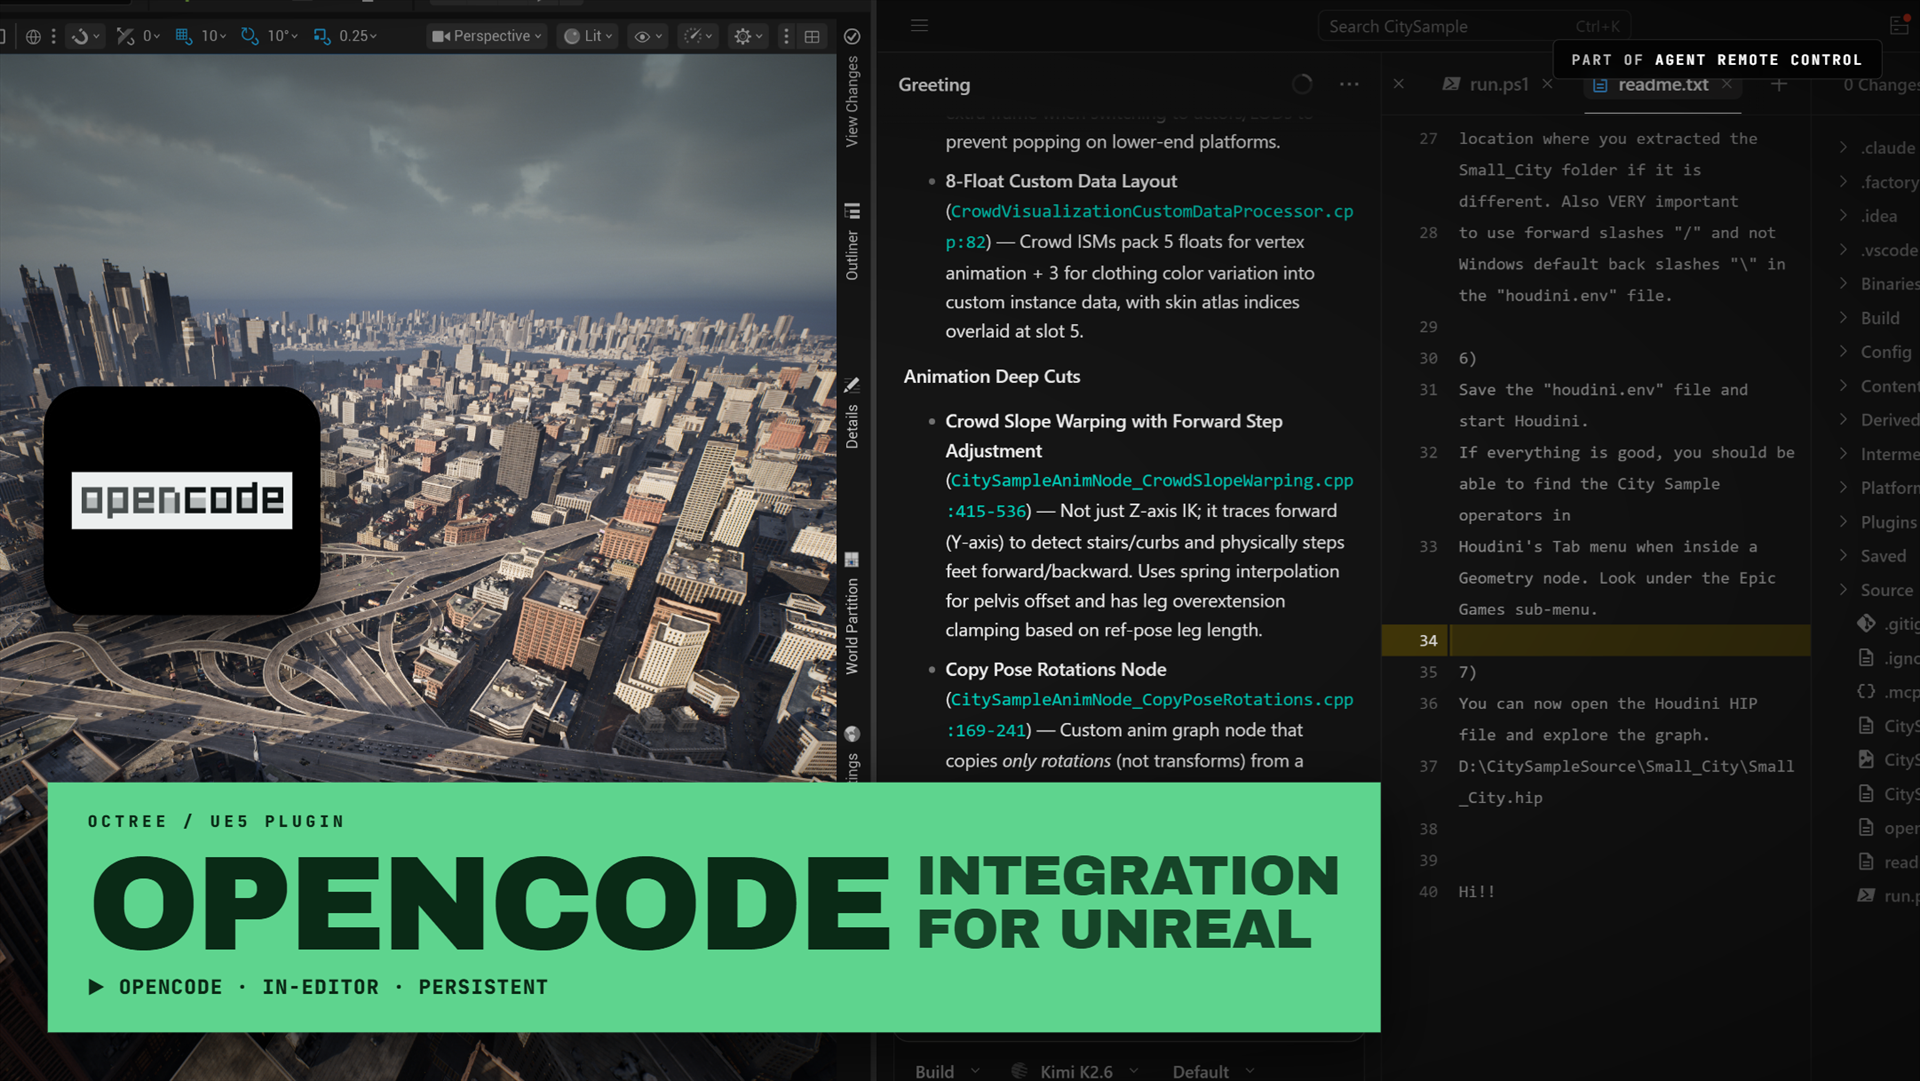
Task: Click the Details vertical tab label
Action: (852, 426)
